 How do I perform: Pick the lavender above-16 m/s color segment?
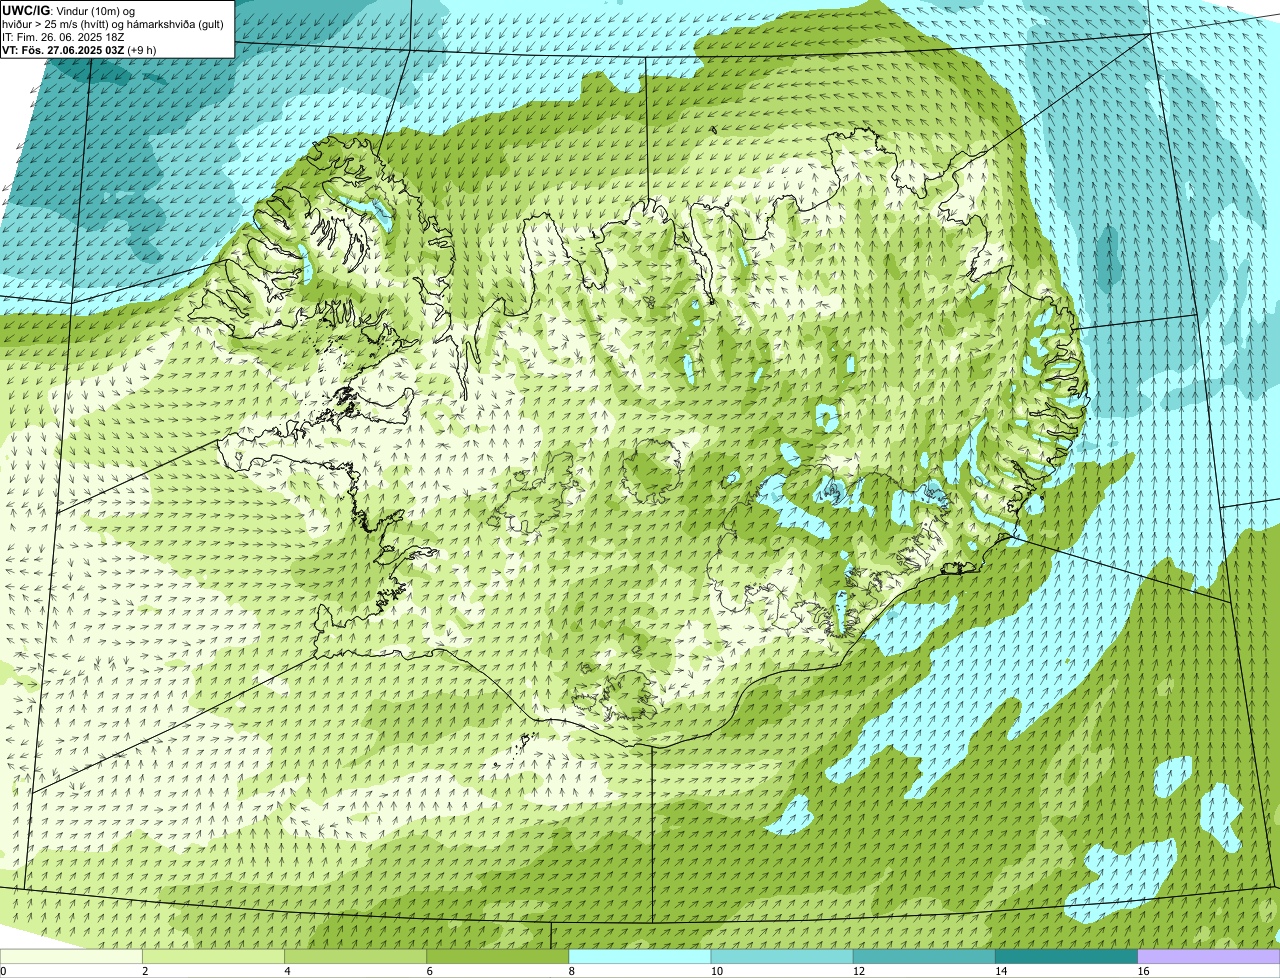pos(1209,957)
